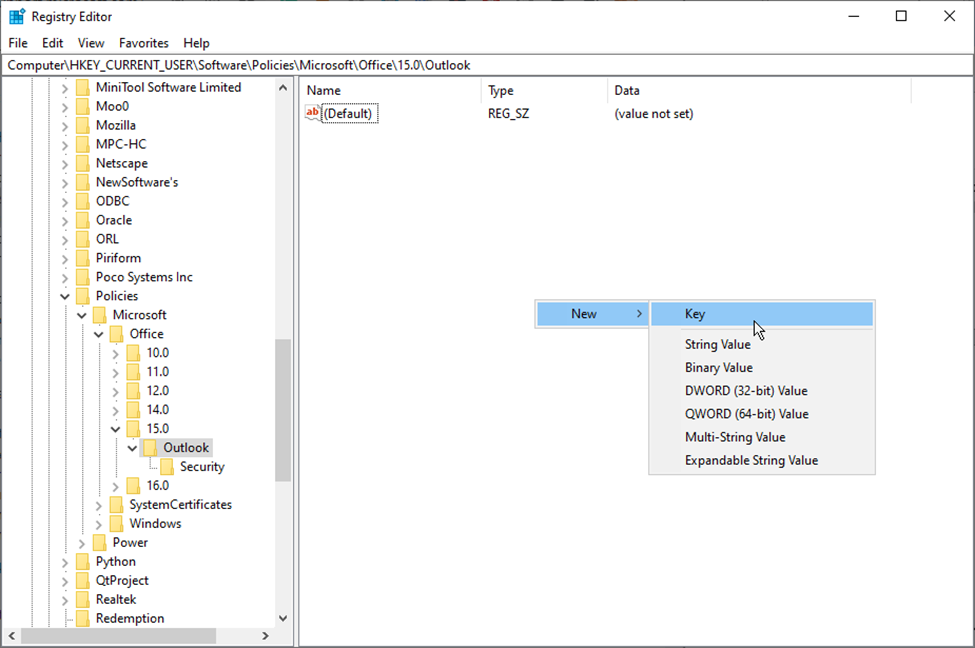This screenshot has height=648, width=975.
Task: Click the REG_SZ type cell
Action: click(x=509, y=114)
